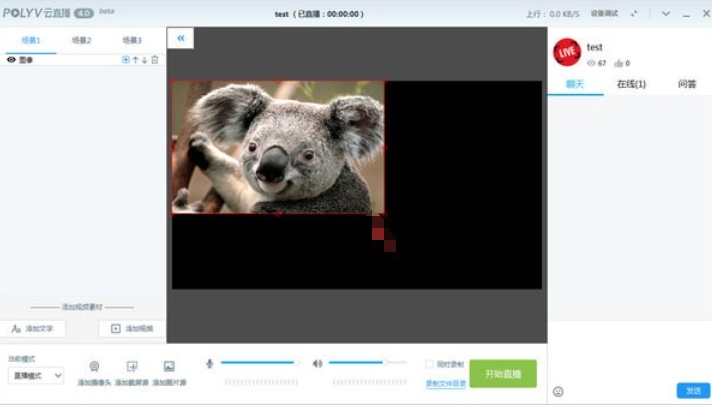Screen dimensions: 712x406
Task: Select the koala image in preview canvas
Action: 278,147
